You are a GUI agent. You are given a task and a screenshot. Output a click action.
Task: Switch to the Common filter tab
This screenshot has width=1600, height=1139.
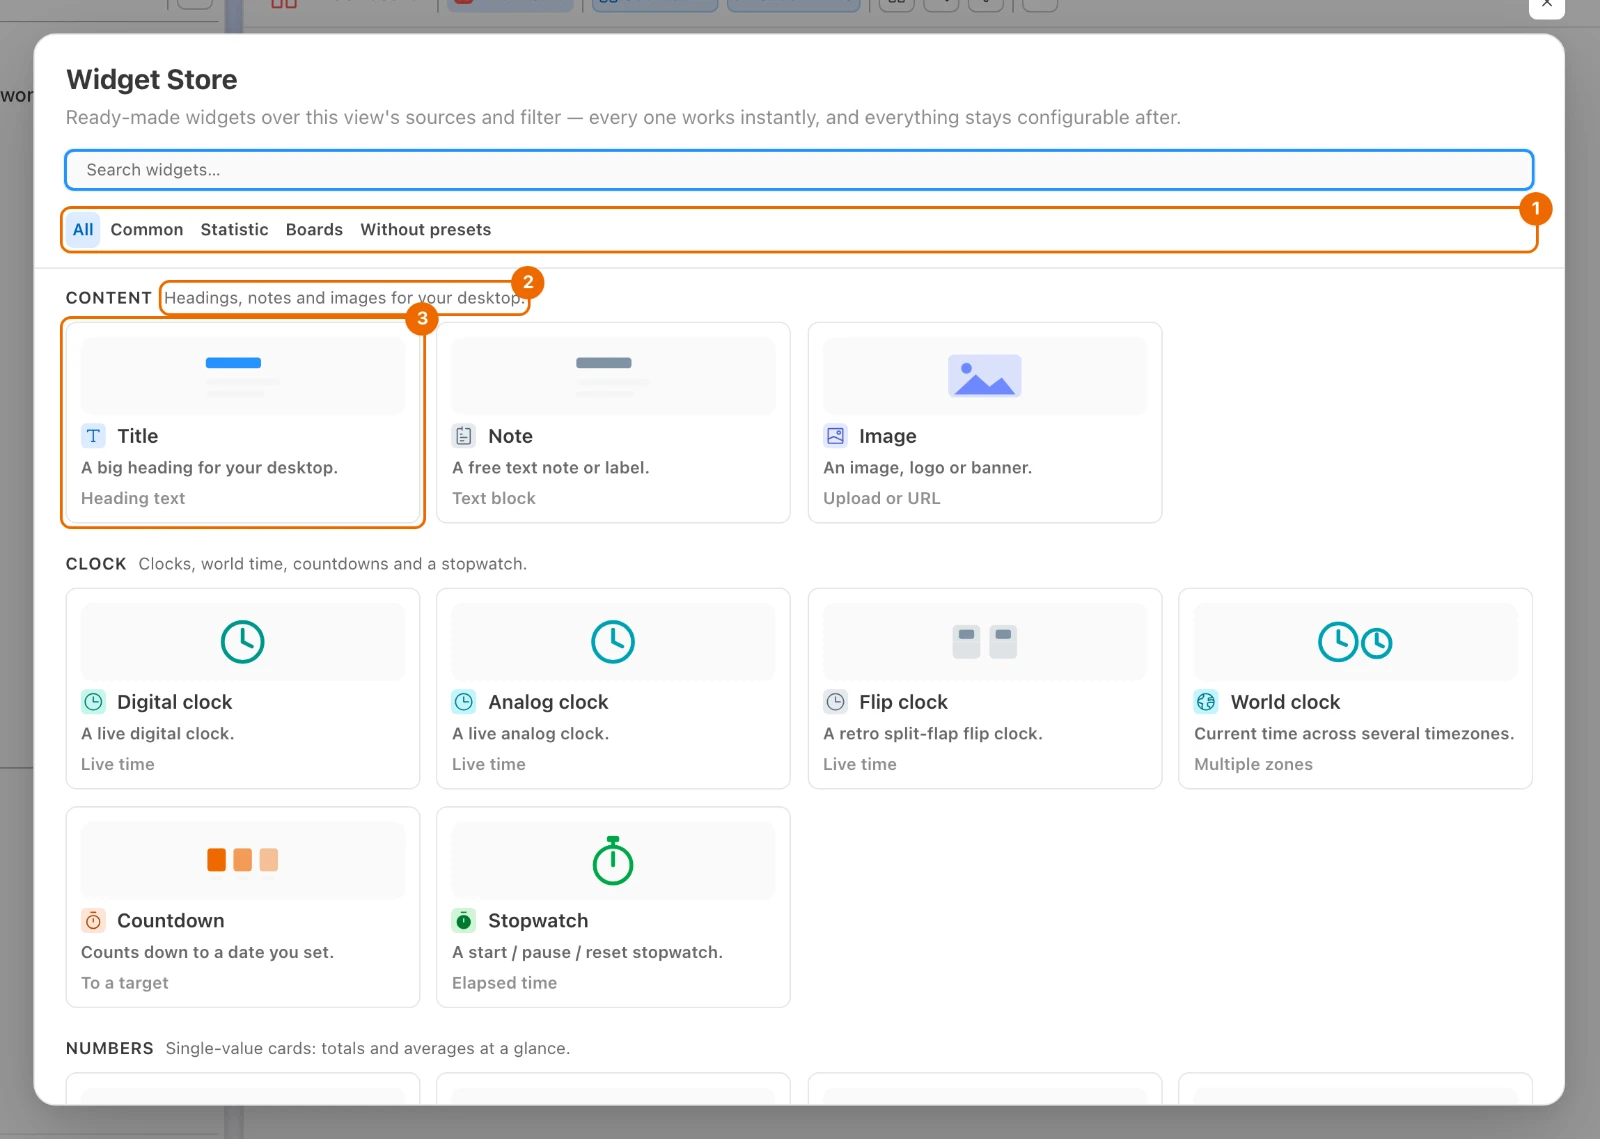147,229
